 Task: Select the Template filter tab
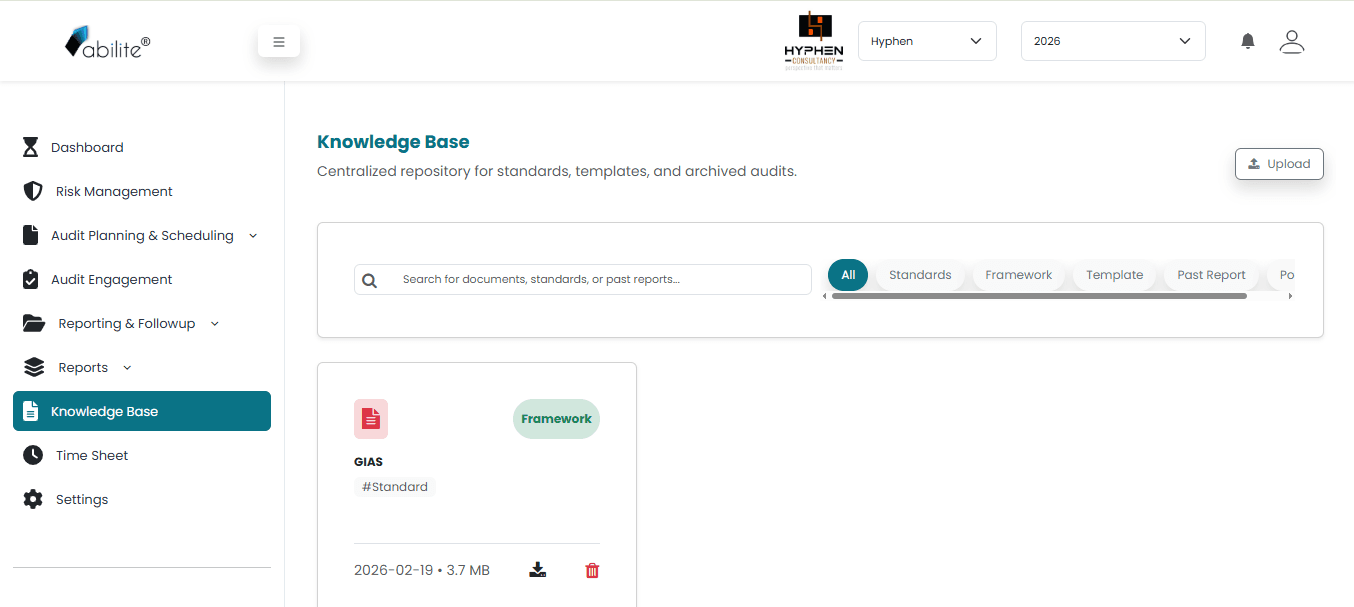pyautogui.click(x=1115, y=275)
